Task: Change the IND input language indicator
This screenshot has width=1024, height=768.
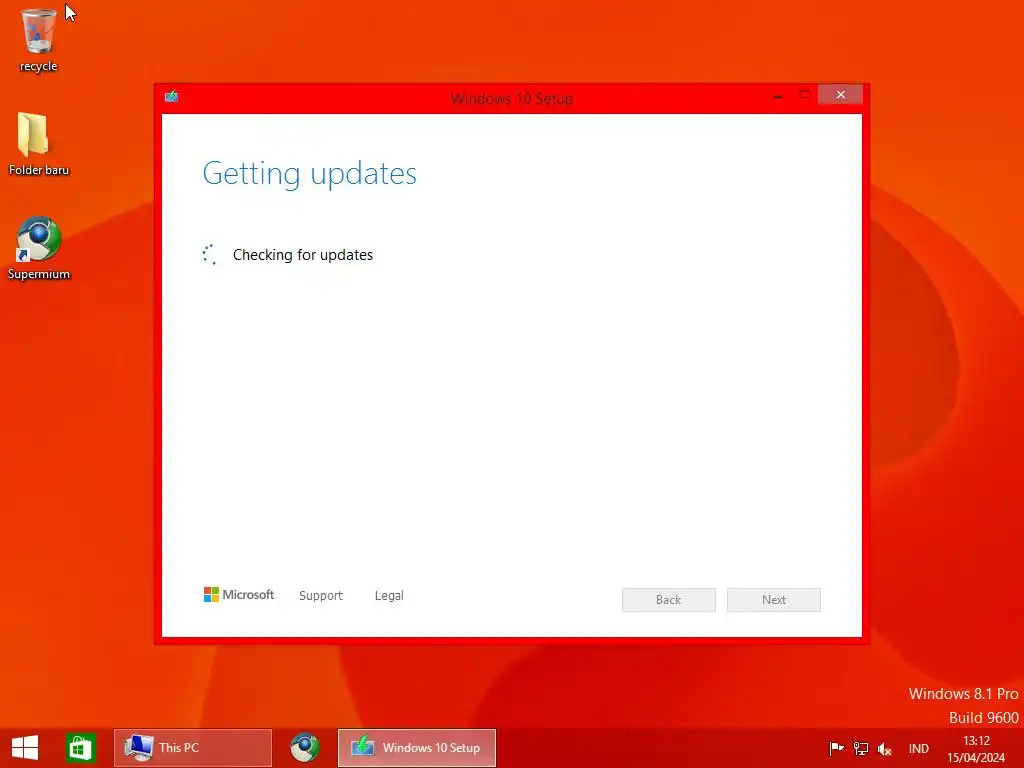Action: 919,748
